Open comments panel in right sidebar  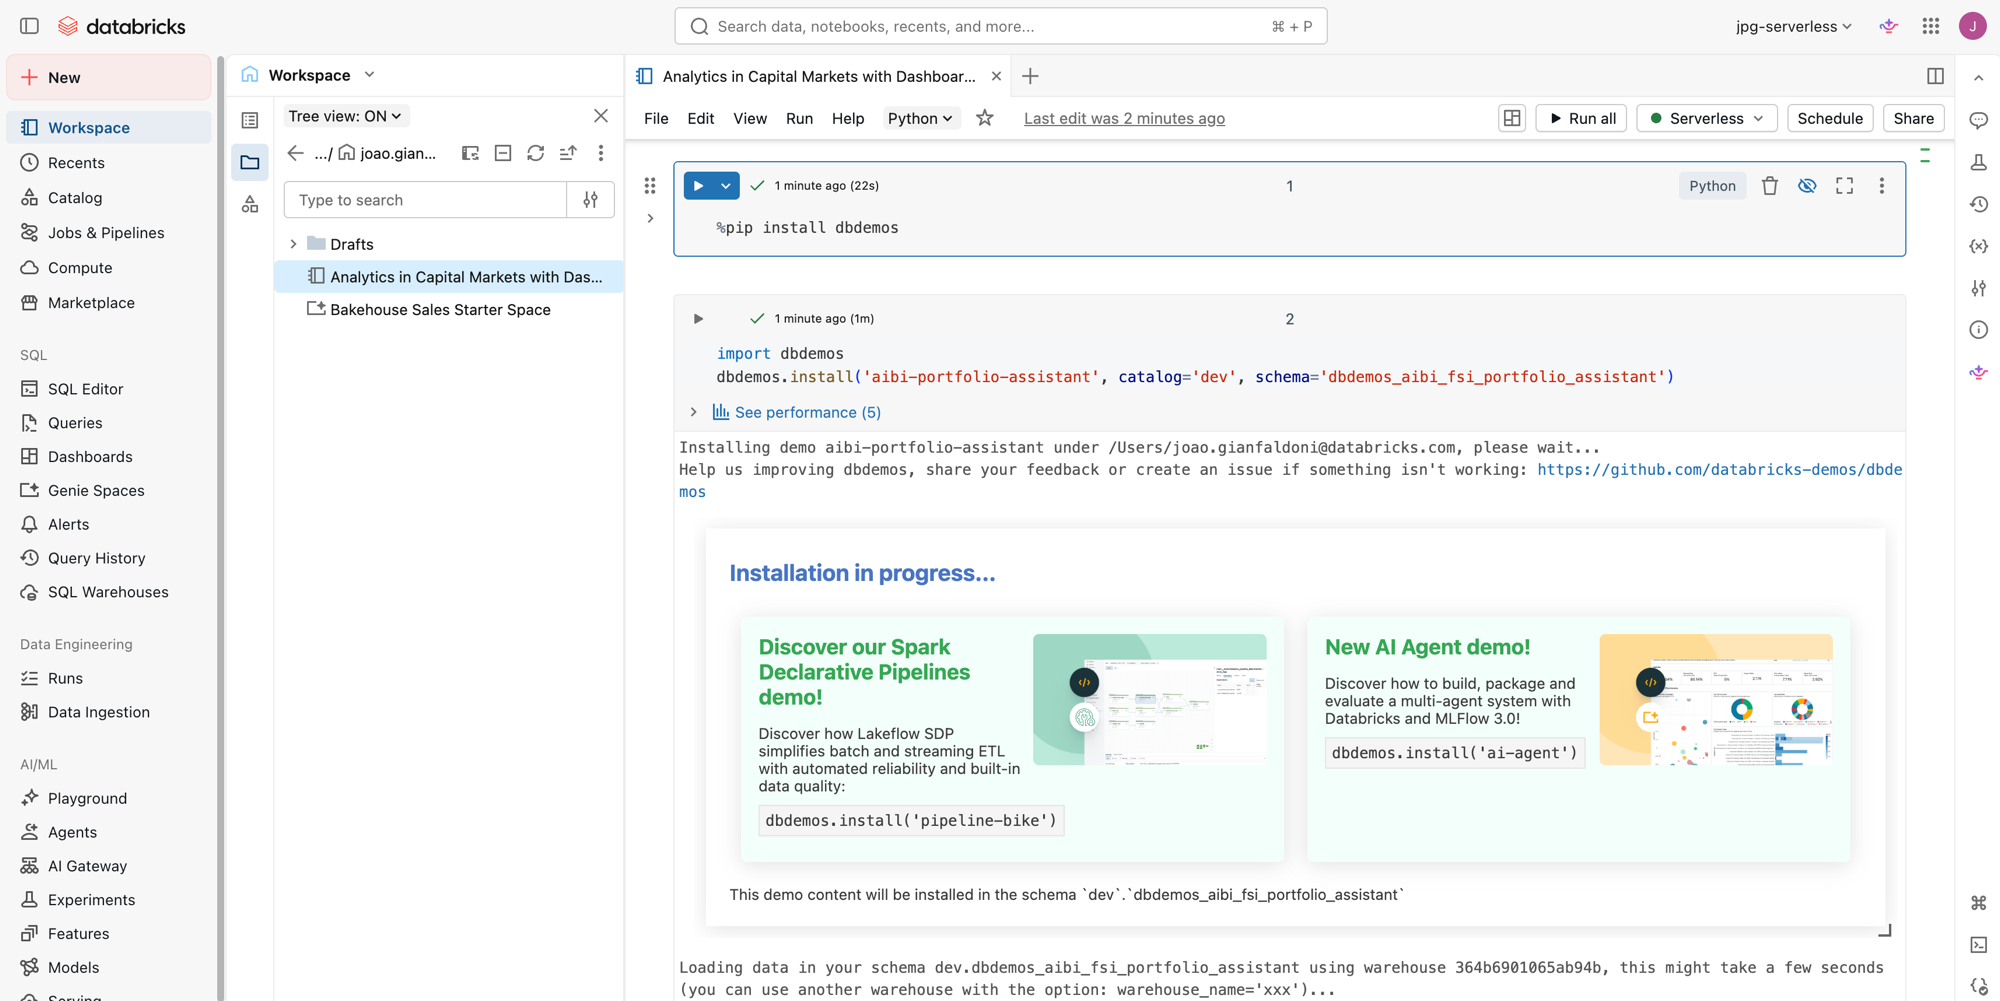point(1979,120)
